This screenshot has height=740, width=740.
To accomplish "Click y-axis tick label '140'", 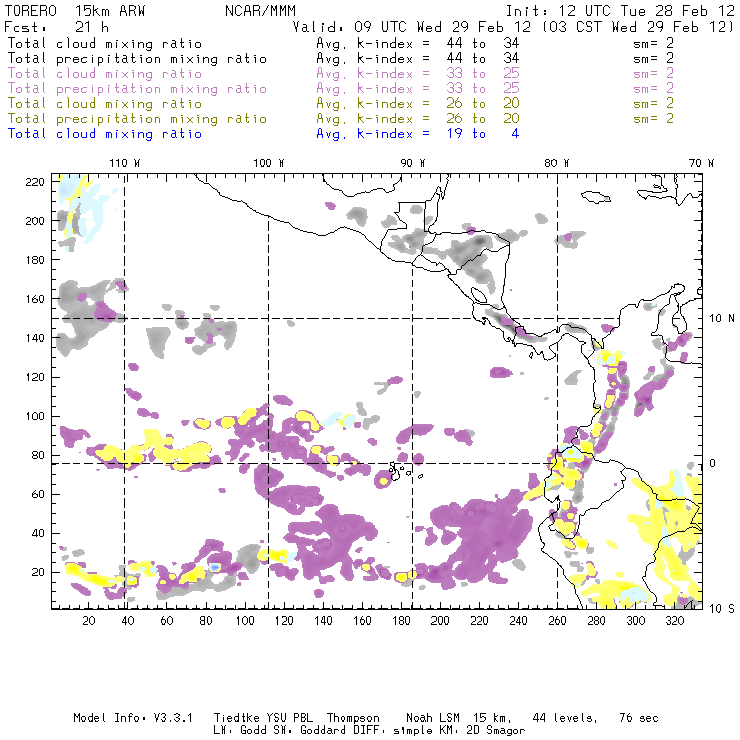I will pos(35,338).
